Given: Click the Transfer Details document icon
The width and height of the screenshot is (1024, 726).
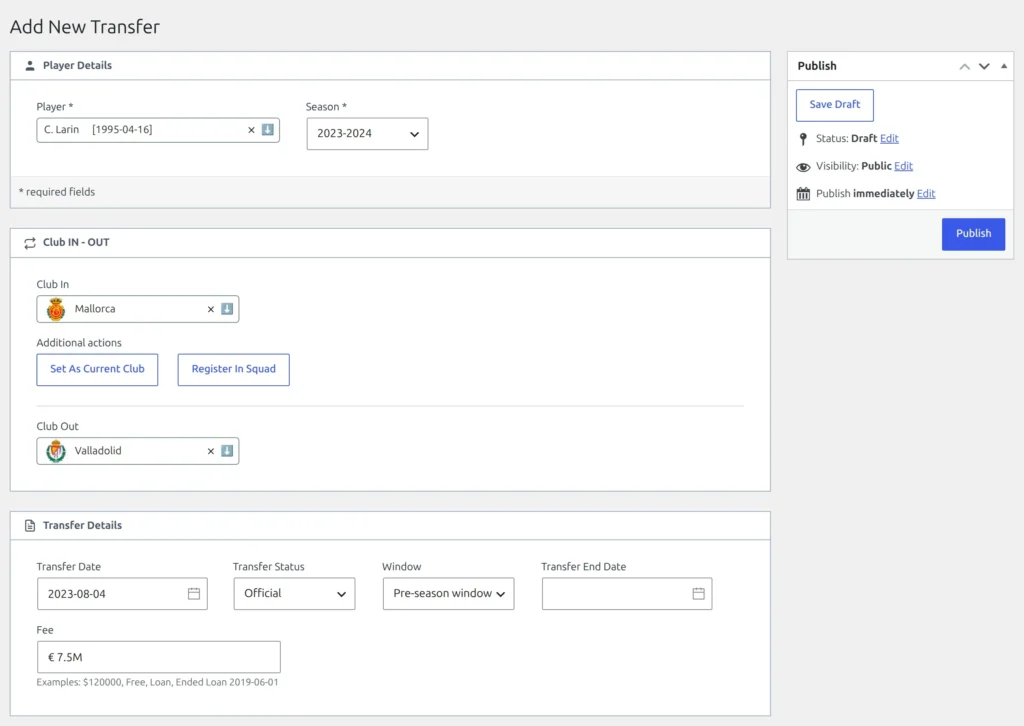Looking at the screenshot, I should (29, 526).
